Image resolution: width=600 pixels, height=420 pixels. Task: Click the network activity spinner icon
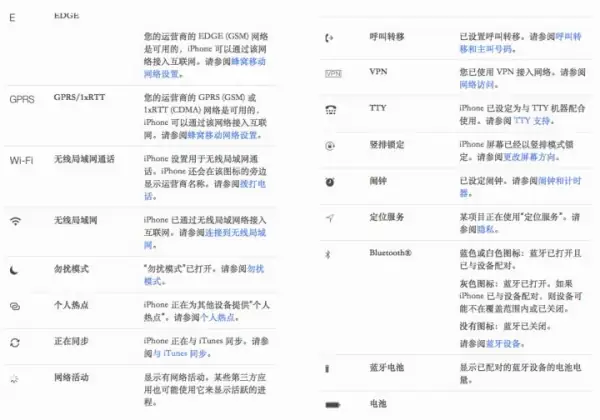[14, 379]
